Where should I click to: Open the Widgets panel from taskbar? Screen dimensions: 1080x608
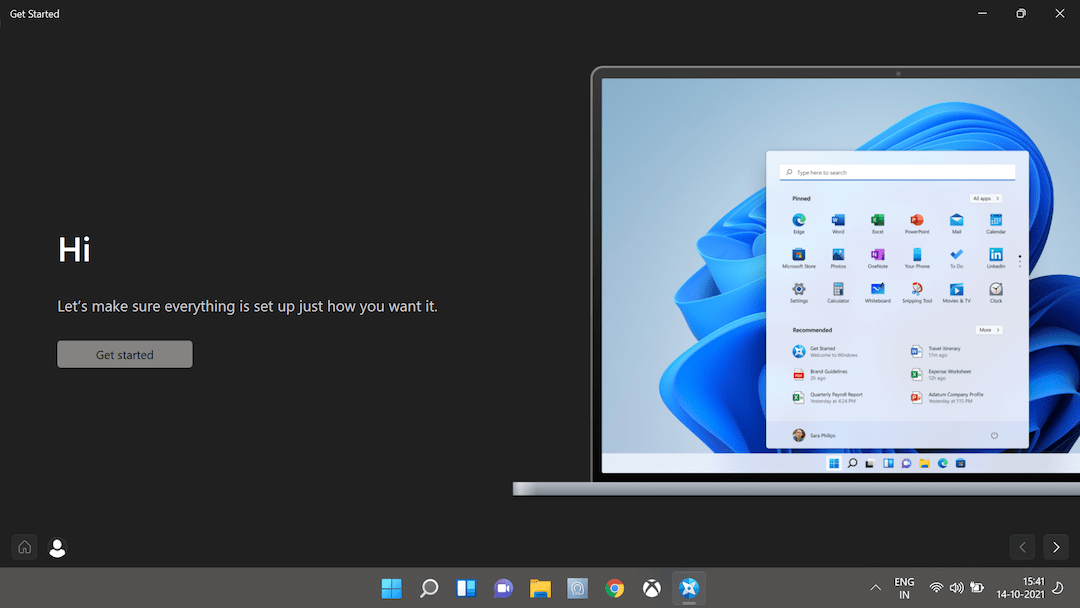point(466,588)
